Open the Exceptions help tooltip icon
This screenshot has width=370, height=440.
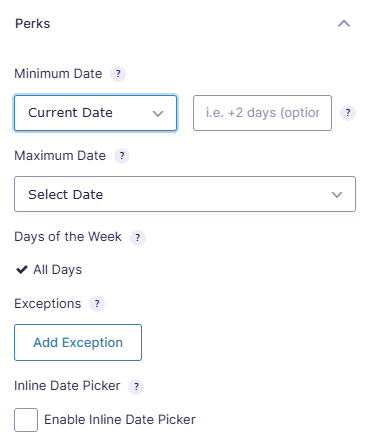[x=97, y=304]
